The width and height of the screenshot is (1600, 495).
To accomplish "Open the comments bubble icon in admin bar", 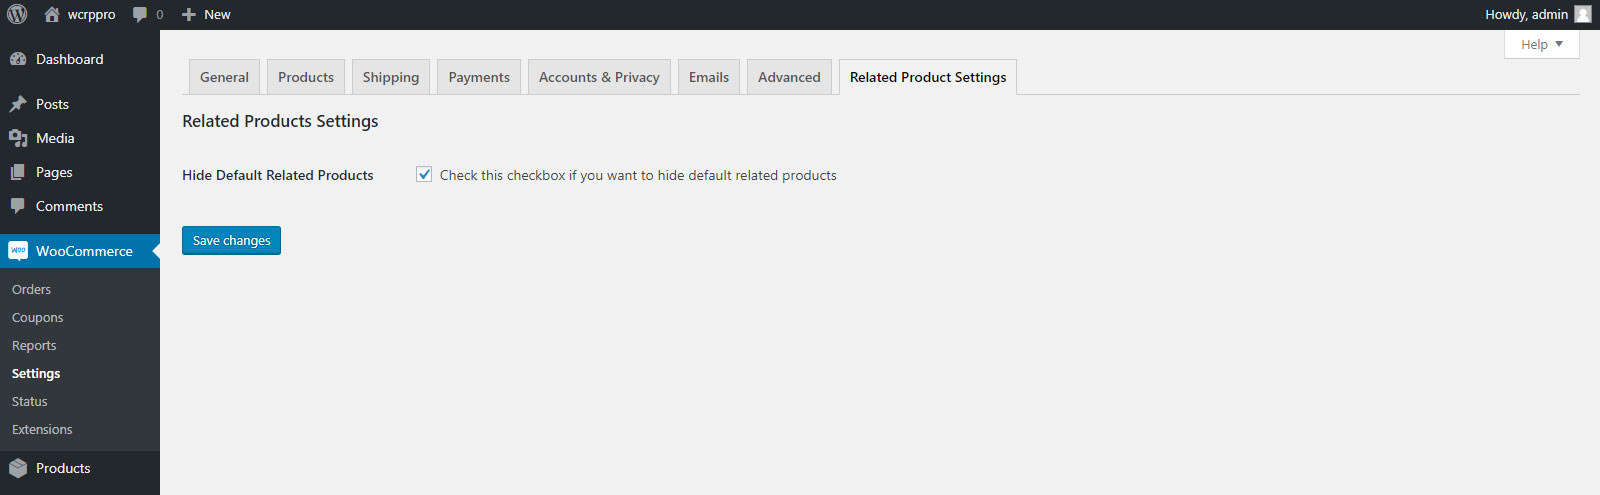I will (140, 15).
